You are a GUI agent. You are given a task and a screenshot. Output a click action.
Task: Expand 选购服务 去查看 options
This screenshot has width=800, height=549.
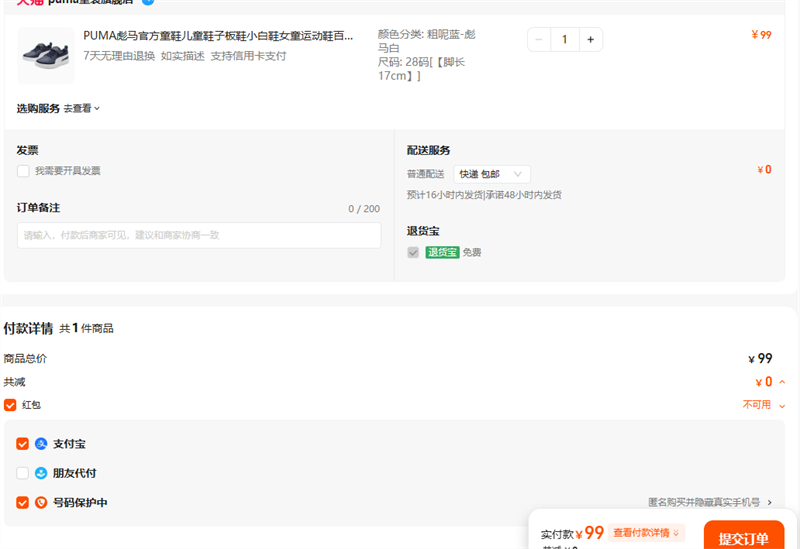click(82, 108)
